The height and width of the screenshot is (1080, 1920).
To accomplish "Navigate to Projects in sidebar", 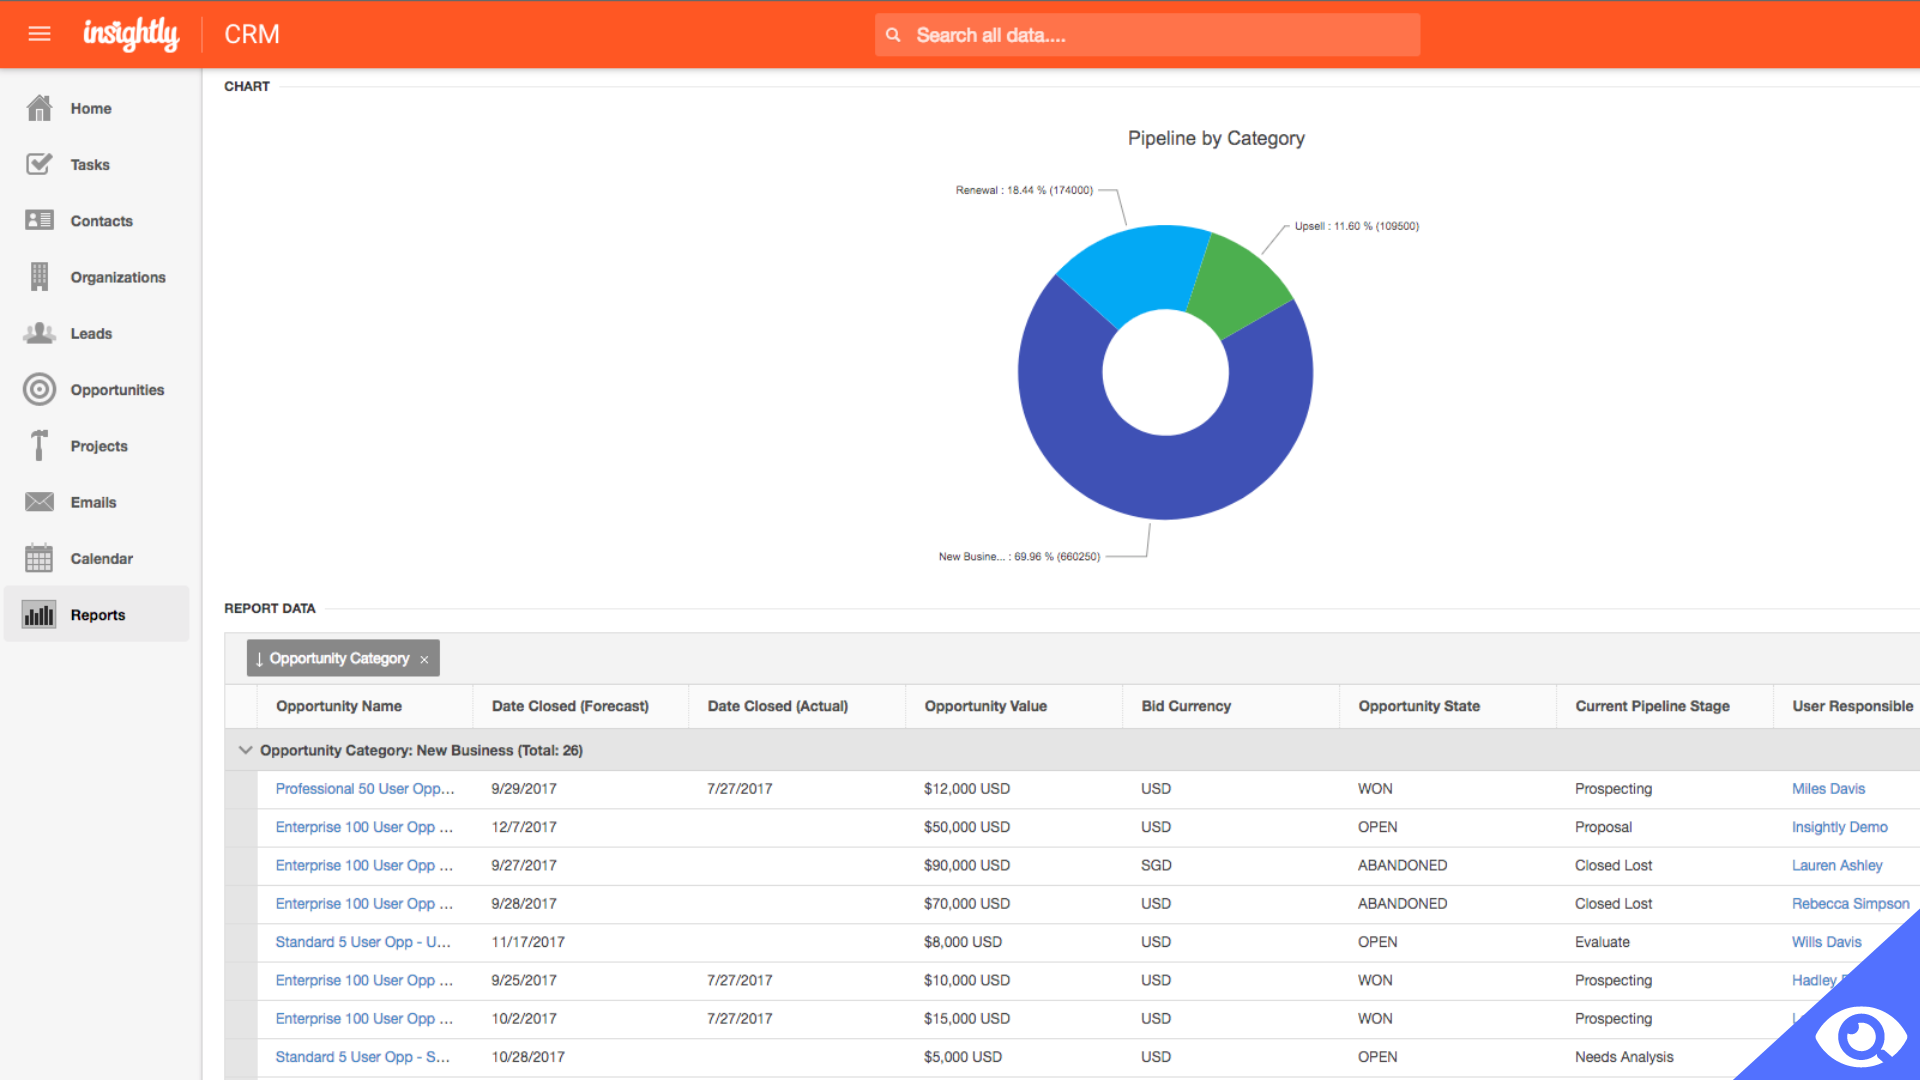I will (100, 446).
